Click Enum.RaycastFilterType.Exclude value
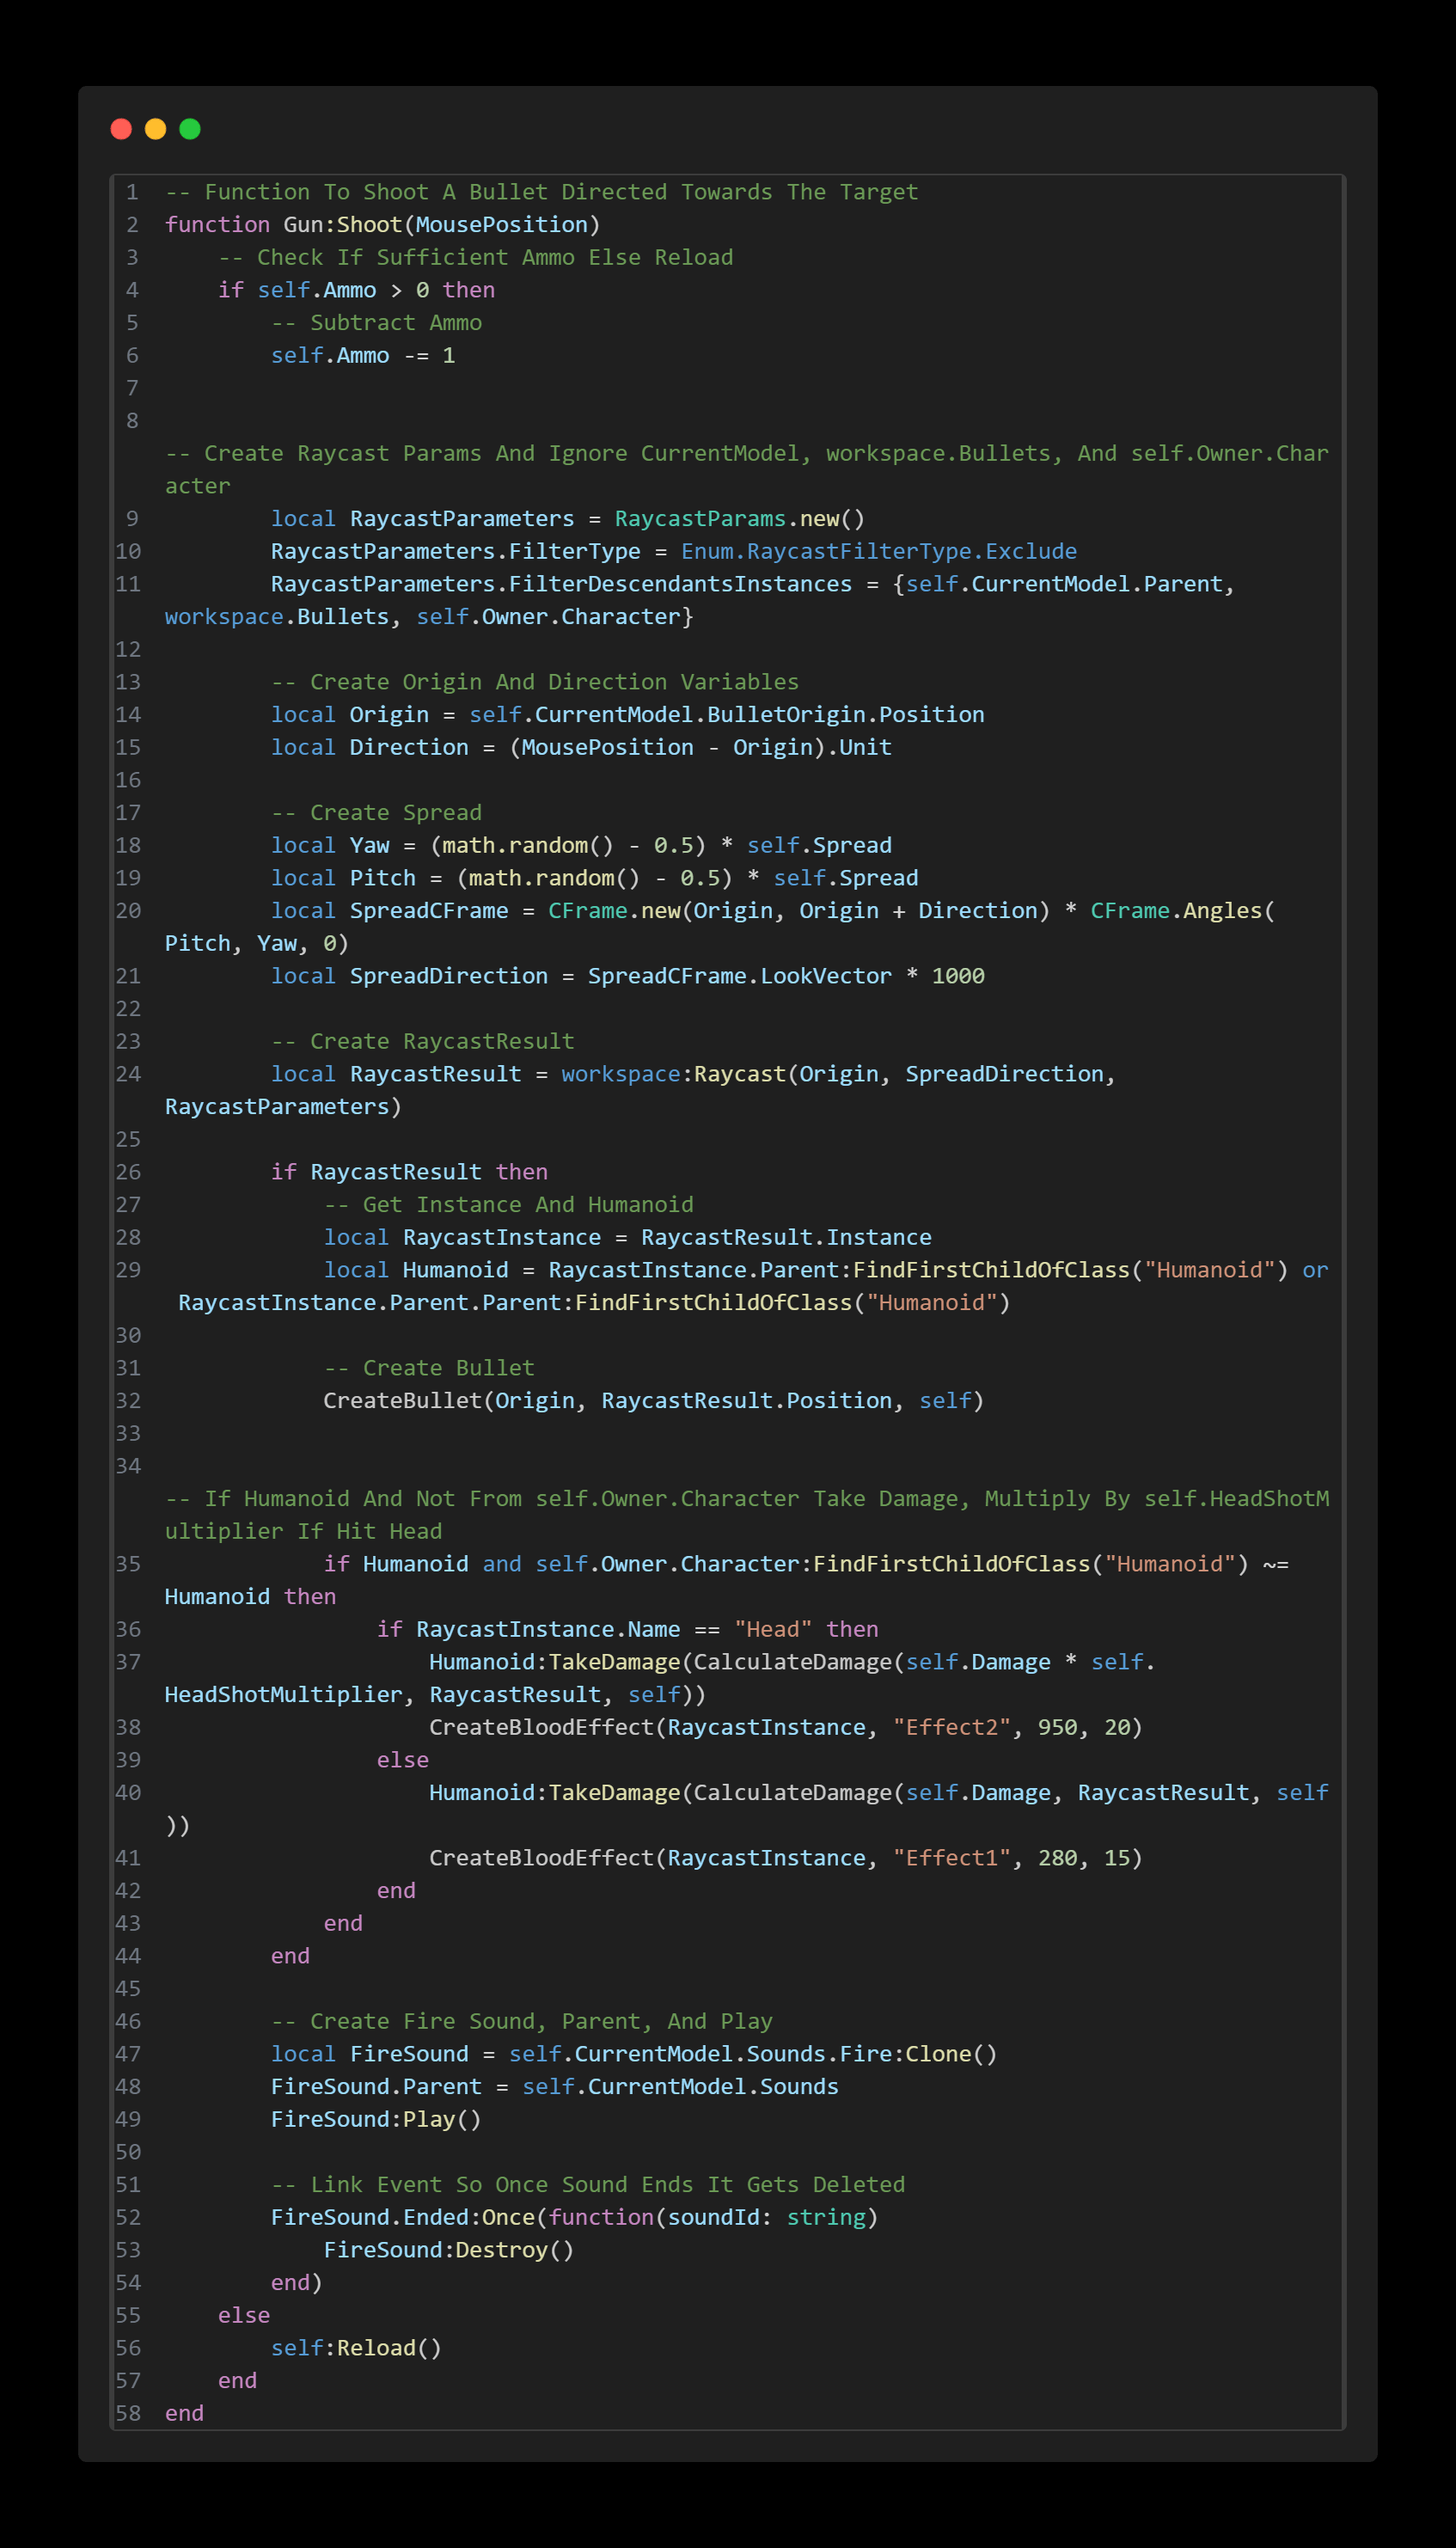This screenshot has width=1456, height=2548. (878, 552)
